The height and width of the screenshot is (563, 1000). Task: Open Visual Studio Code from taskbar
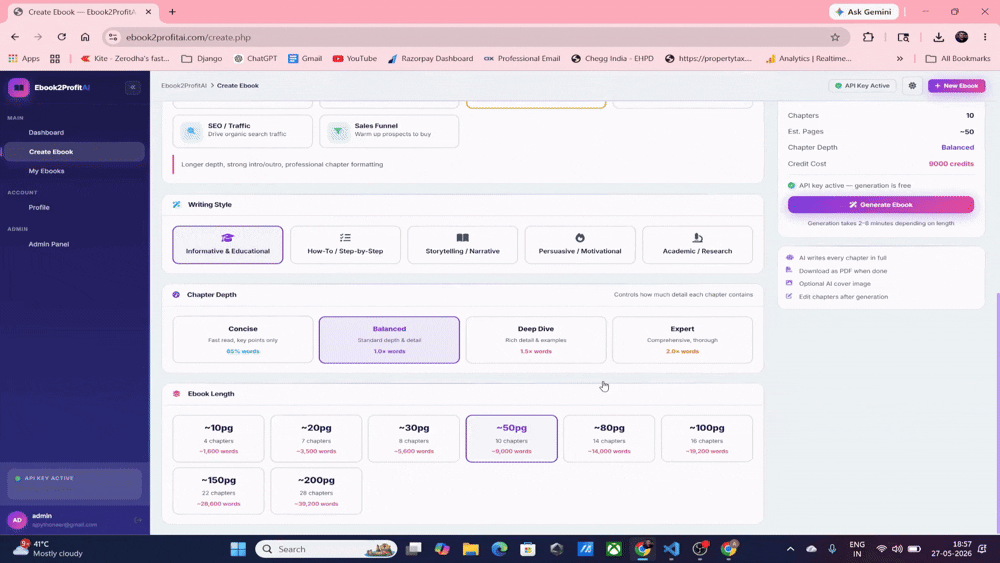point(671,549)
